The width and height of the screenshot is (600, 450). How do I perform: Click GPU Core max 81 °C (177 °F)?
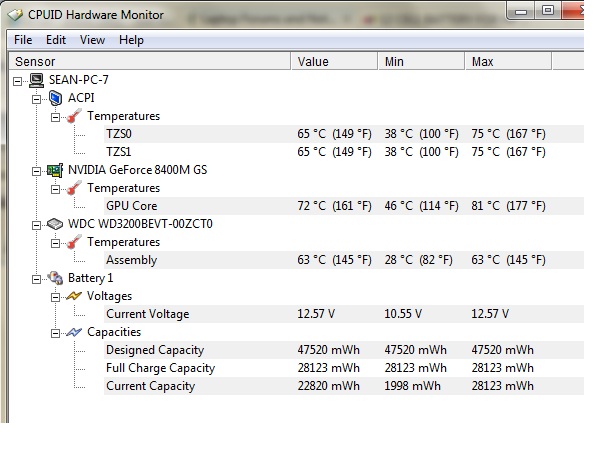click(x=508, y=206)
